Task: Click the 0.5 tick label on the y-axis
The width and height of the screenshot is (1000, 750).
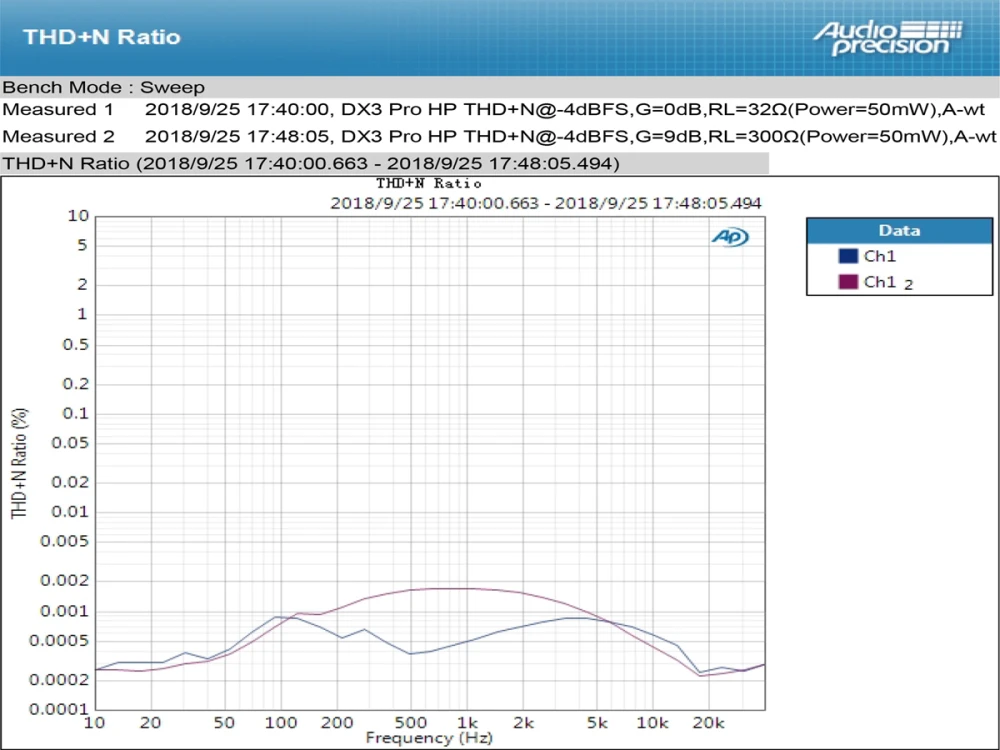Action: point(75,345)
